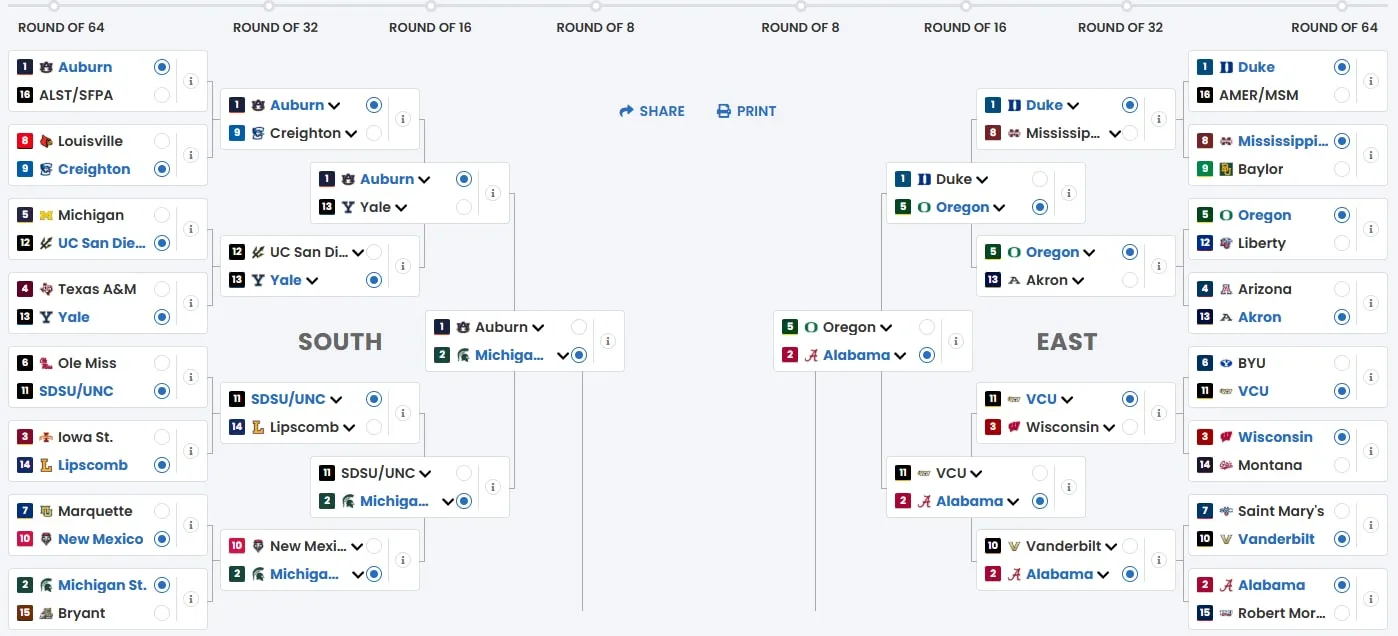Viewport: 1398px width, 636px height.
Task: Click the Duke "D" logo in the East region
Action: [x=1228, y=66]
